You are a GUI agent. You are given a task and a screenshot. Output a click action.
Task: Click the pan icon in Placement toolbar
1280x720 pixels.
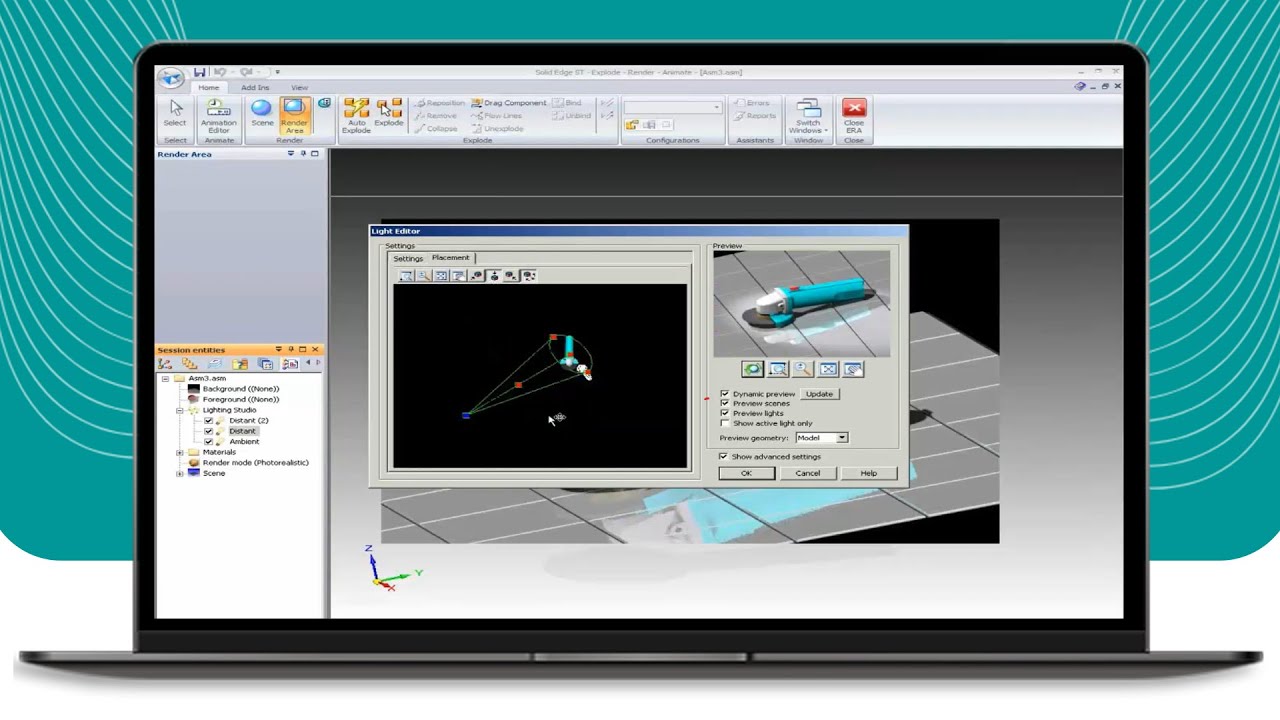(x=458, y=276)
